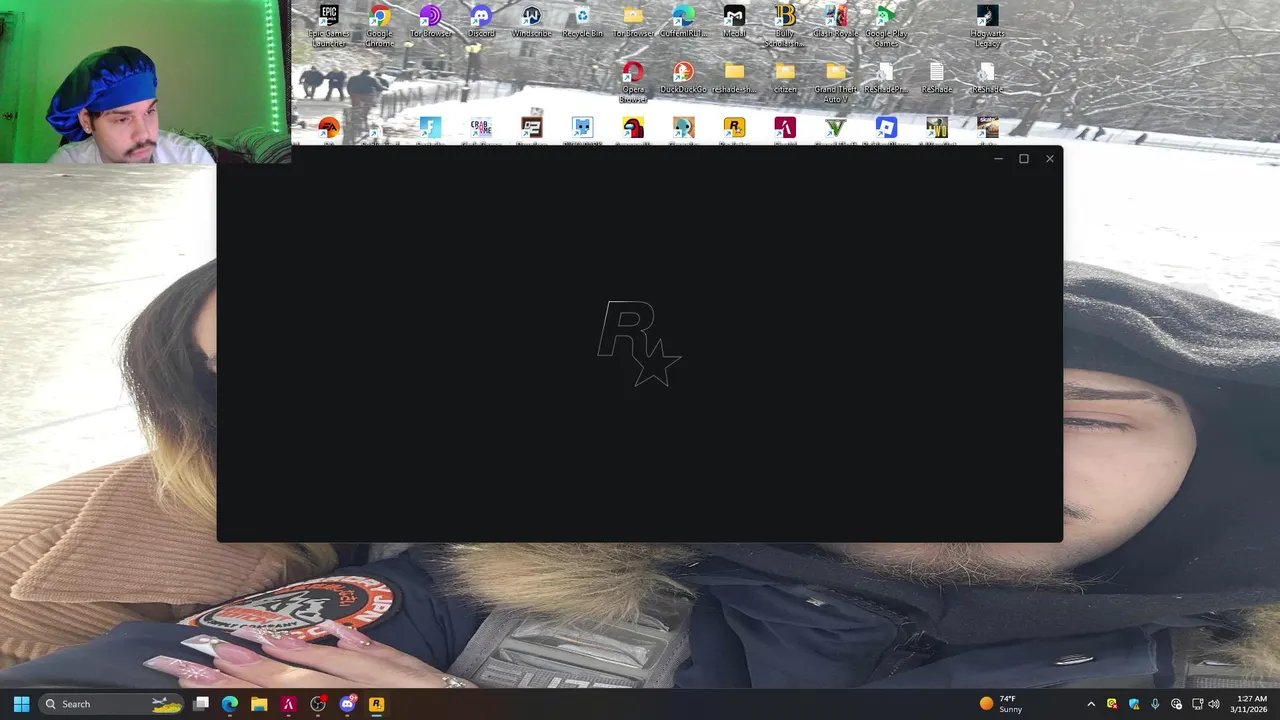
Task: Click the microphone tray icon
Action: 1155,704
